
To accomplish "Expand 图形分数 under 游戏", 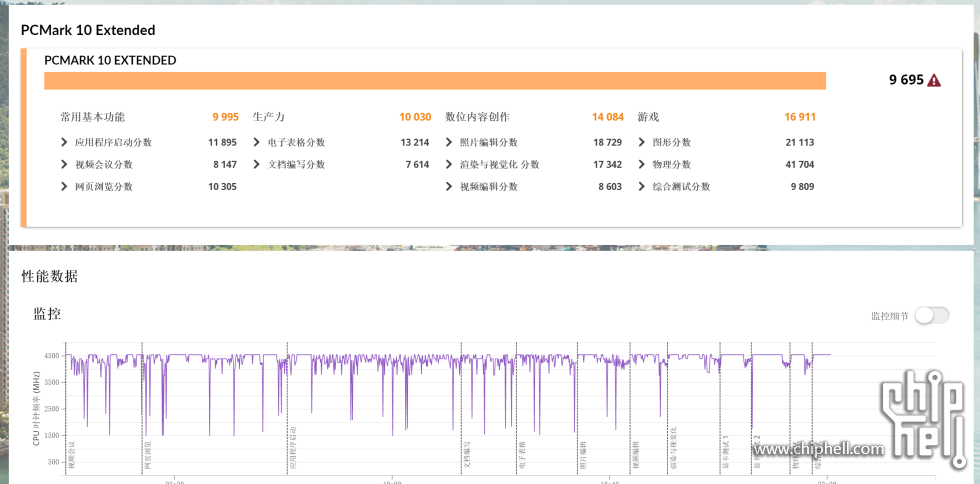I will pos(642,143).
